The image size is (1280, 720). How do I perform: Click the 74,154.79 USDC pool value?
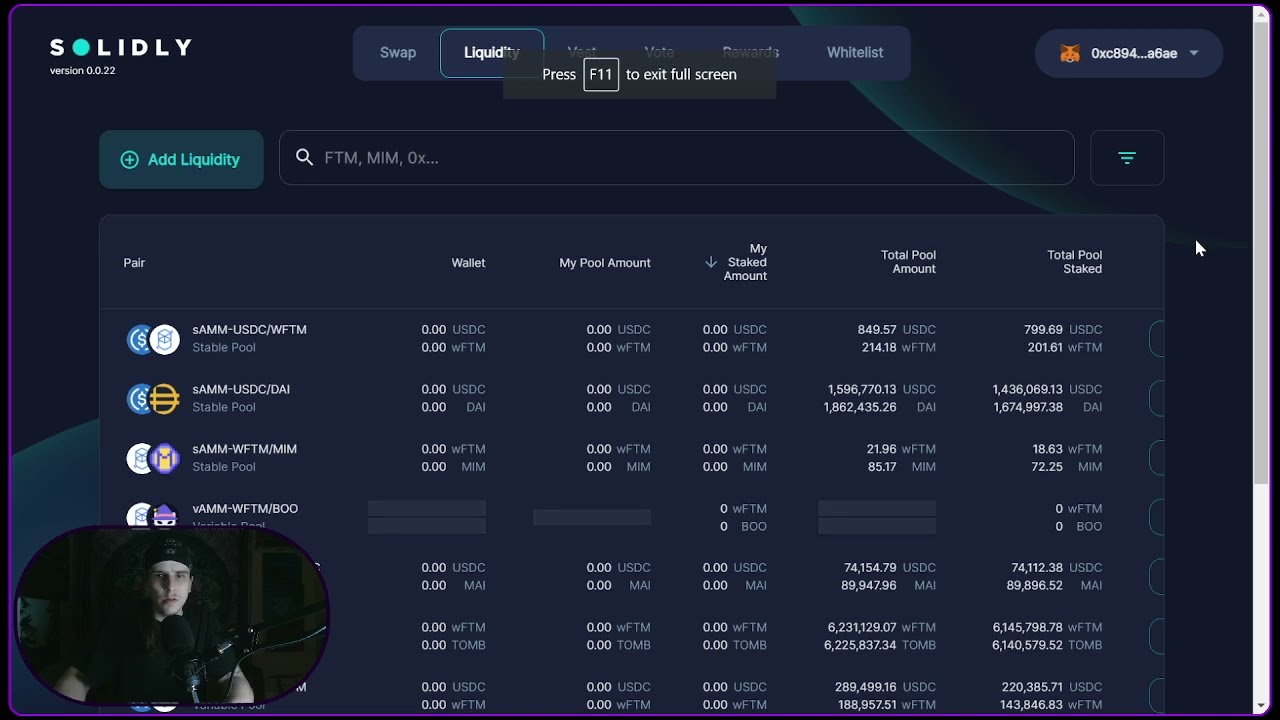click(890, 567)
